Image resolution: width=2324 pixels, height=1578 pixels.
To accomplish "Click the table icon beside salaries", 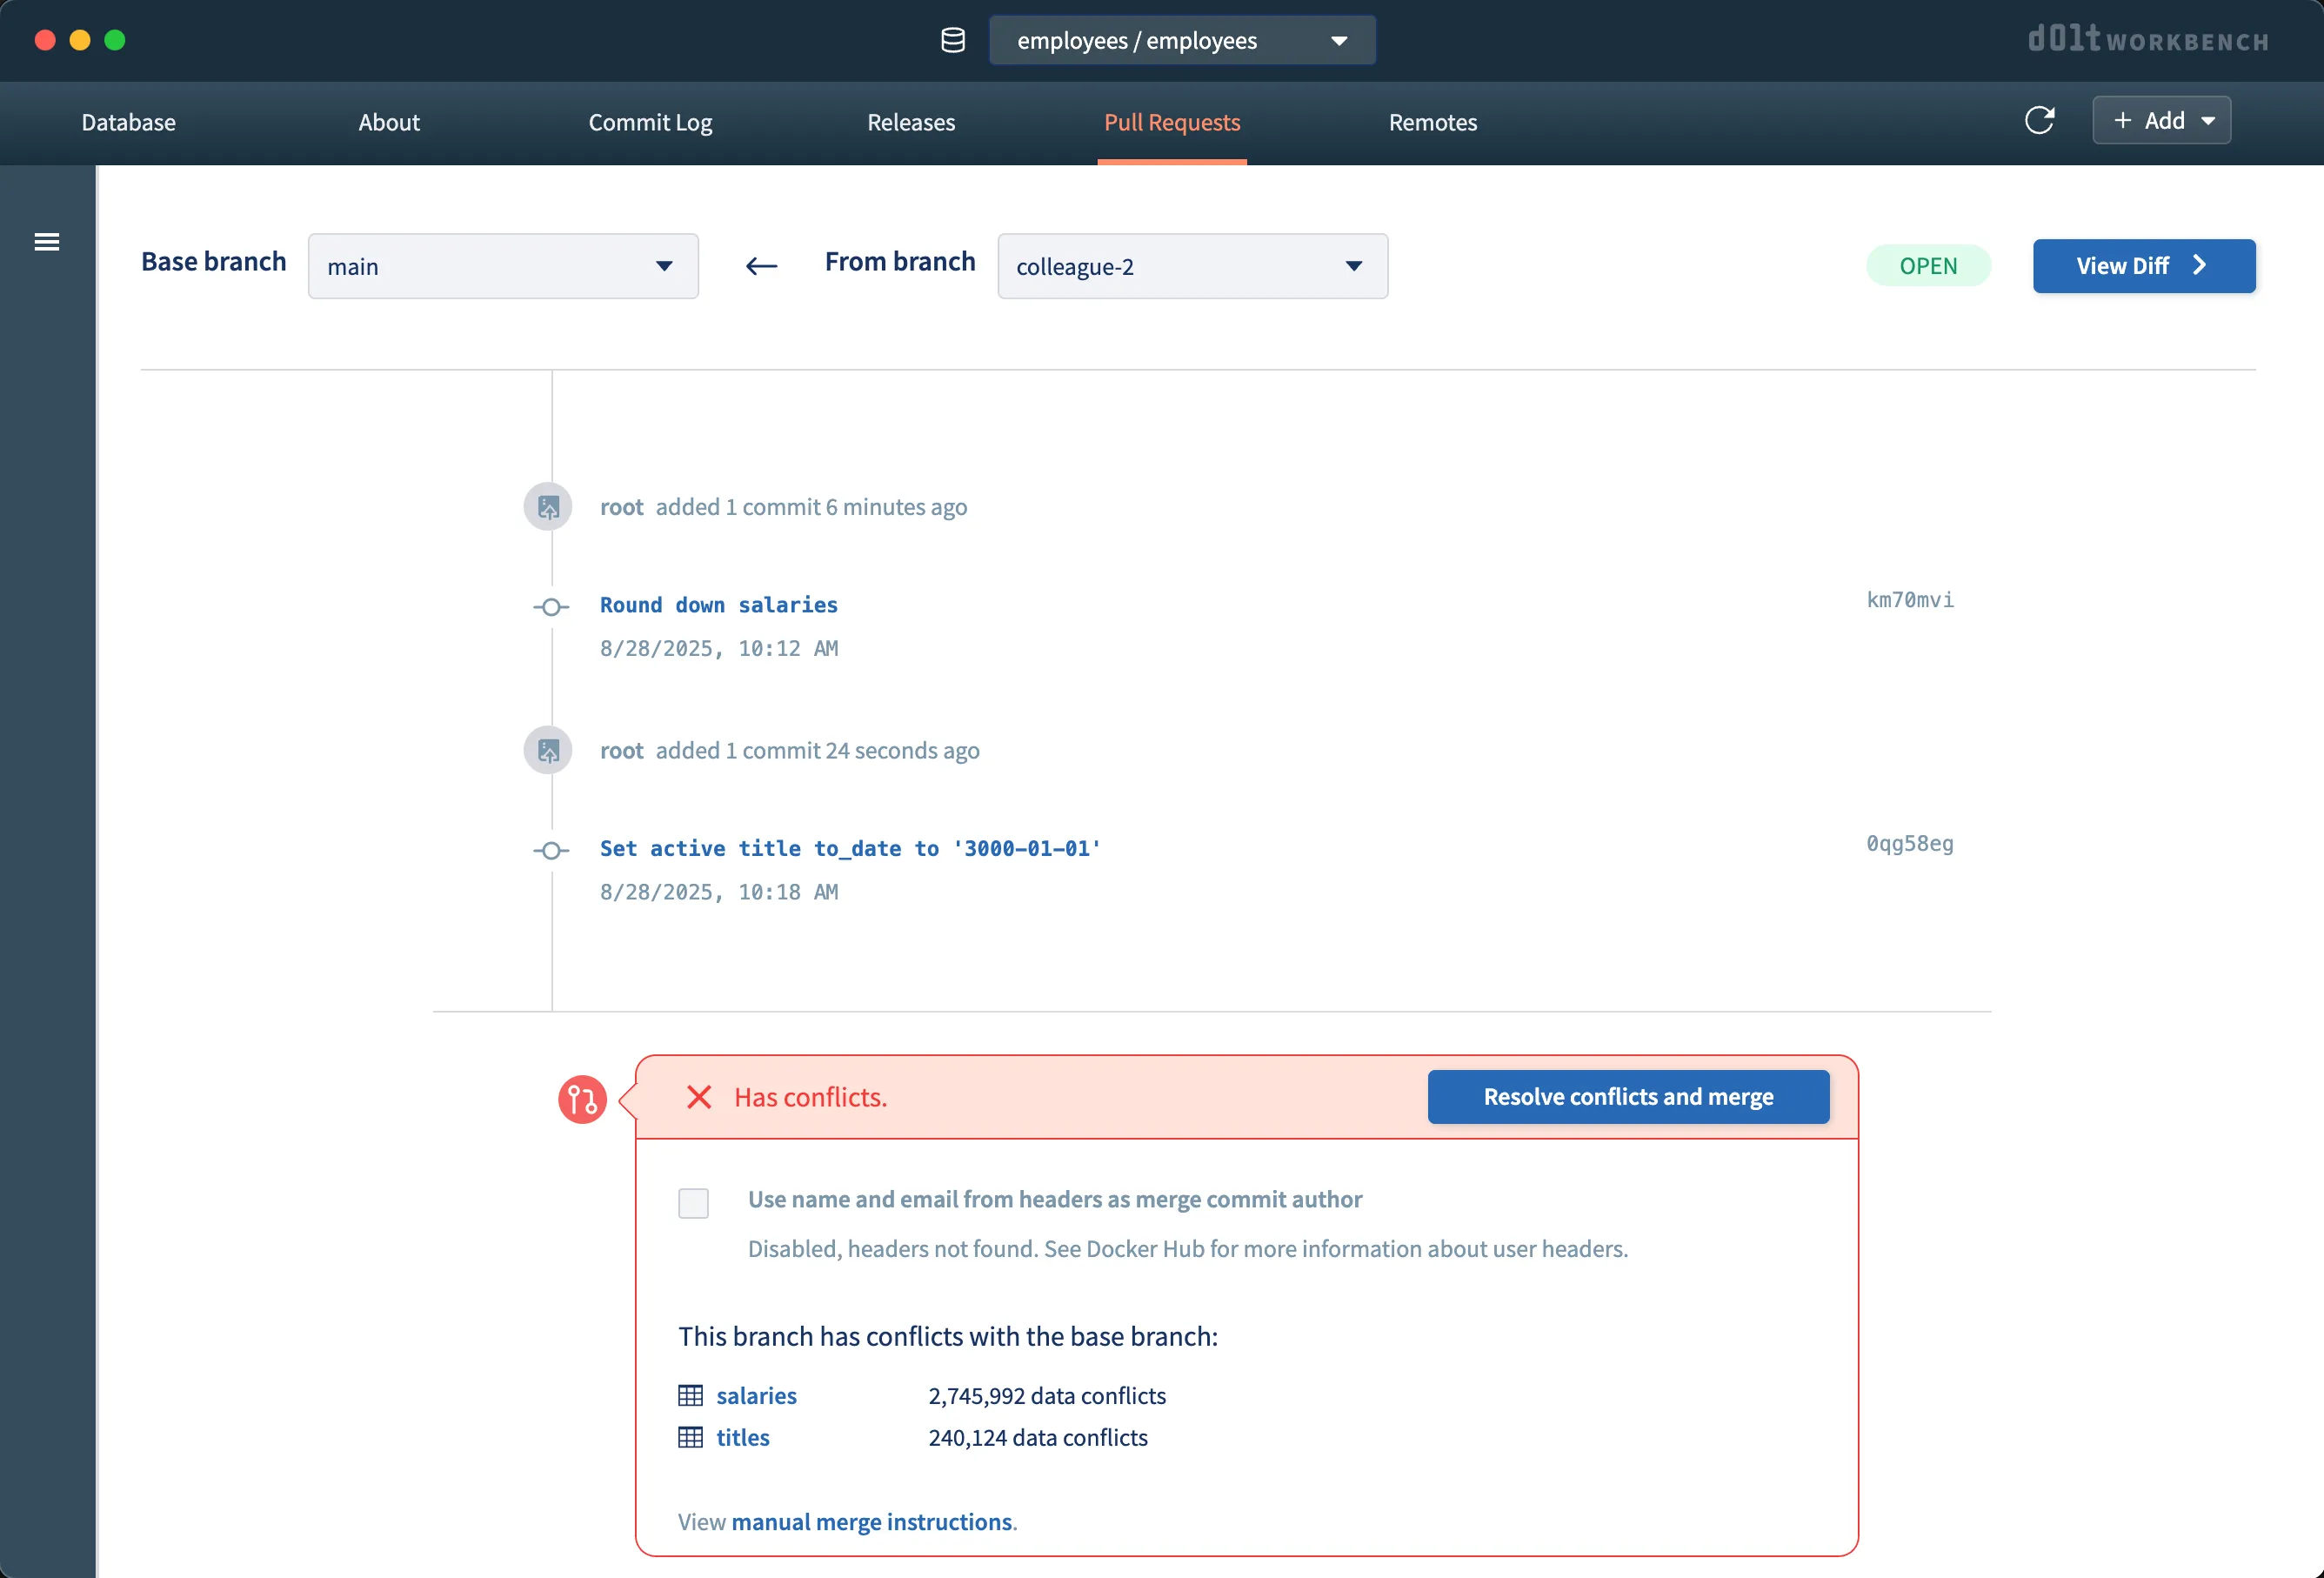I will point(691,1395).
